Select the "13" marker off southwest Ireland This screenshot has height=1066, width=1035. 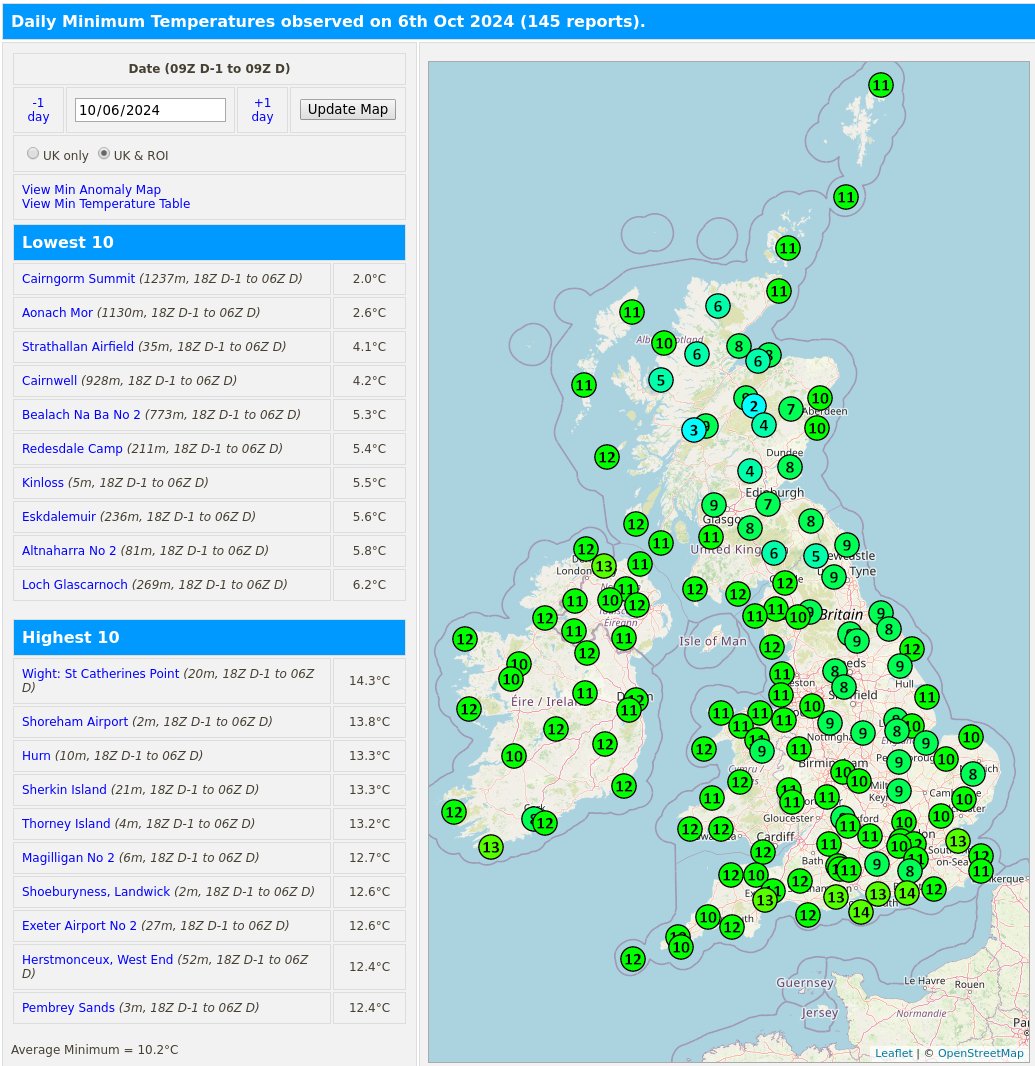491,847
